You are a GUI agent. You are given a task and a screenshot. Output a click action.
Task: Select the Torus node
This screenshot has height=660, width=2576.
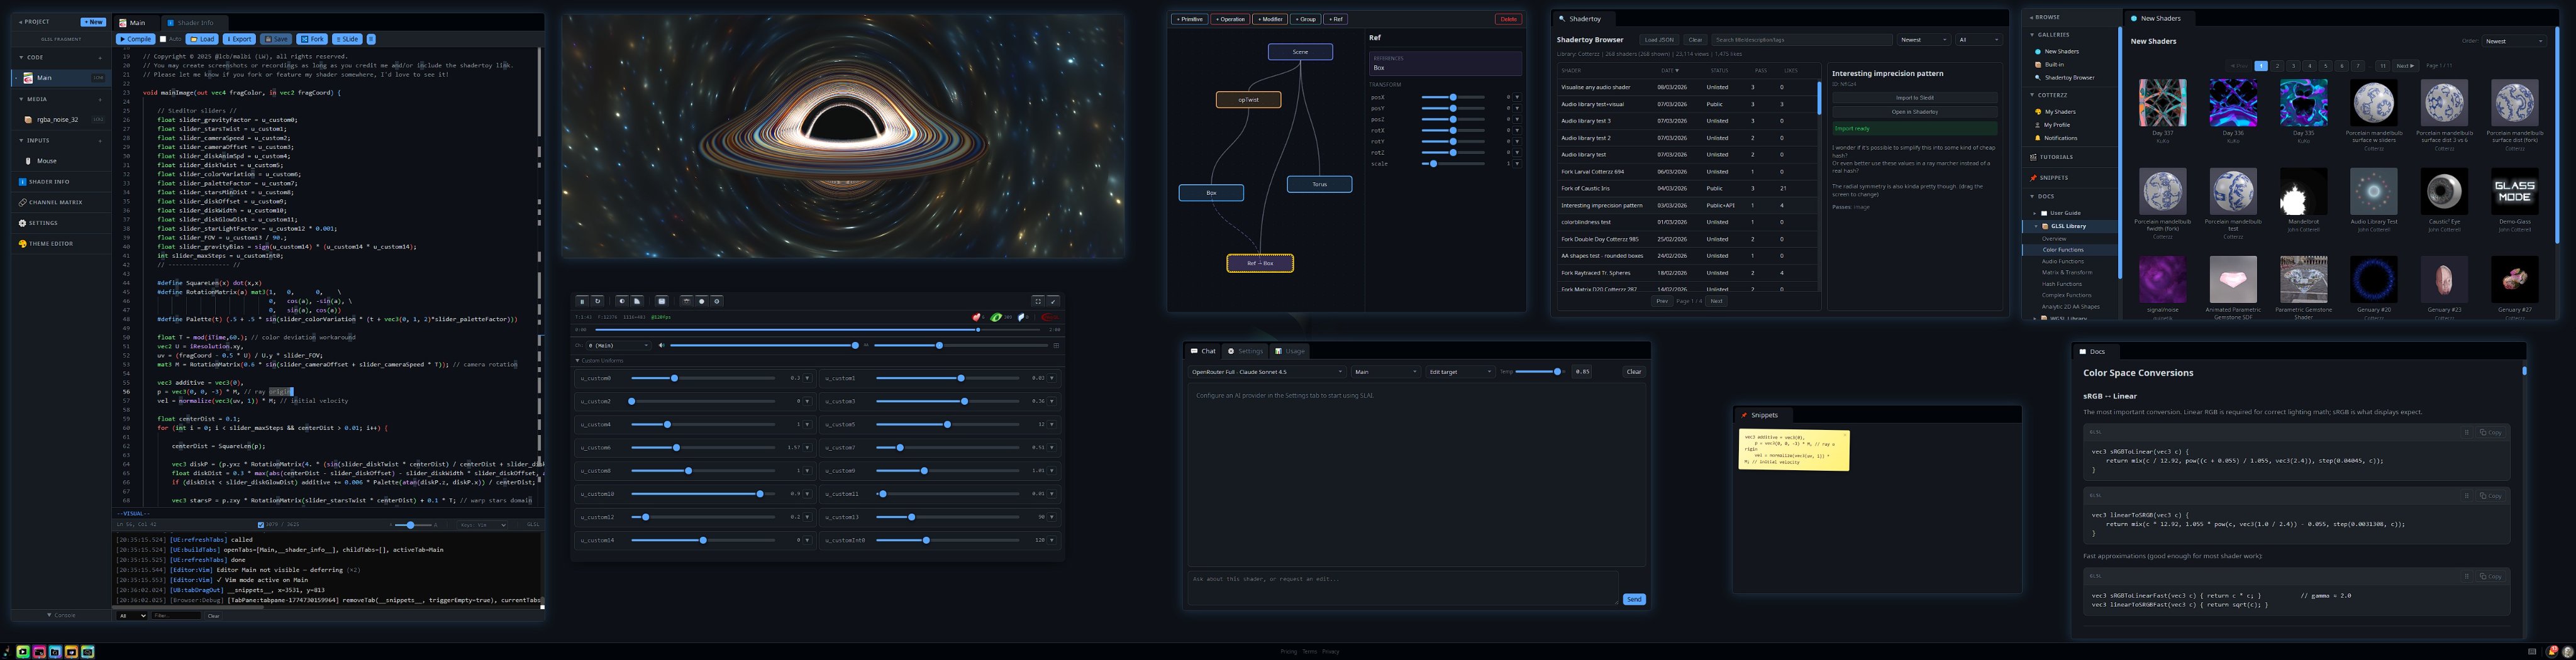[1319, 184]
